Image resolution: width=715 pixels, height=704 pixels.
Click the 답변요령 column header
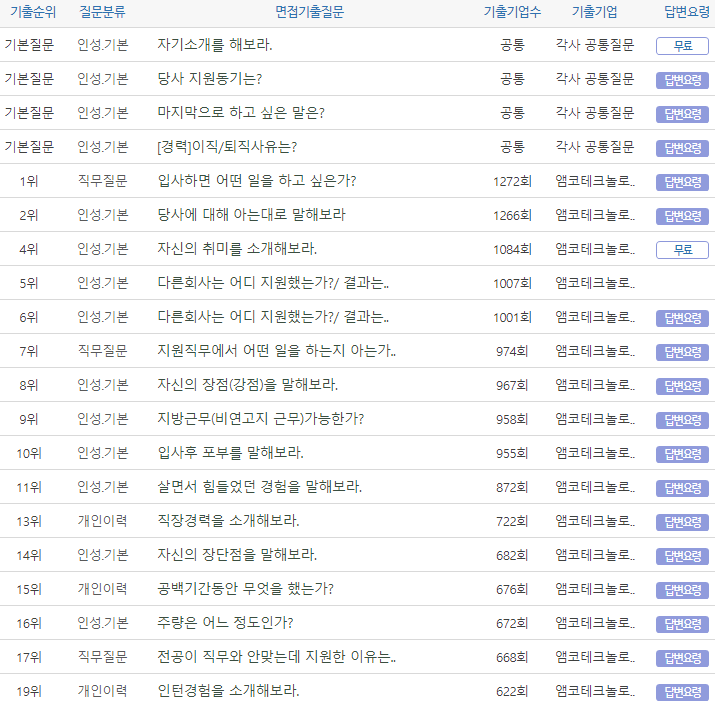(686, 12)
